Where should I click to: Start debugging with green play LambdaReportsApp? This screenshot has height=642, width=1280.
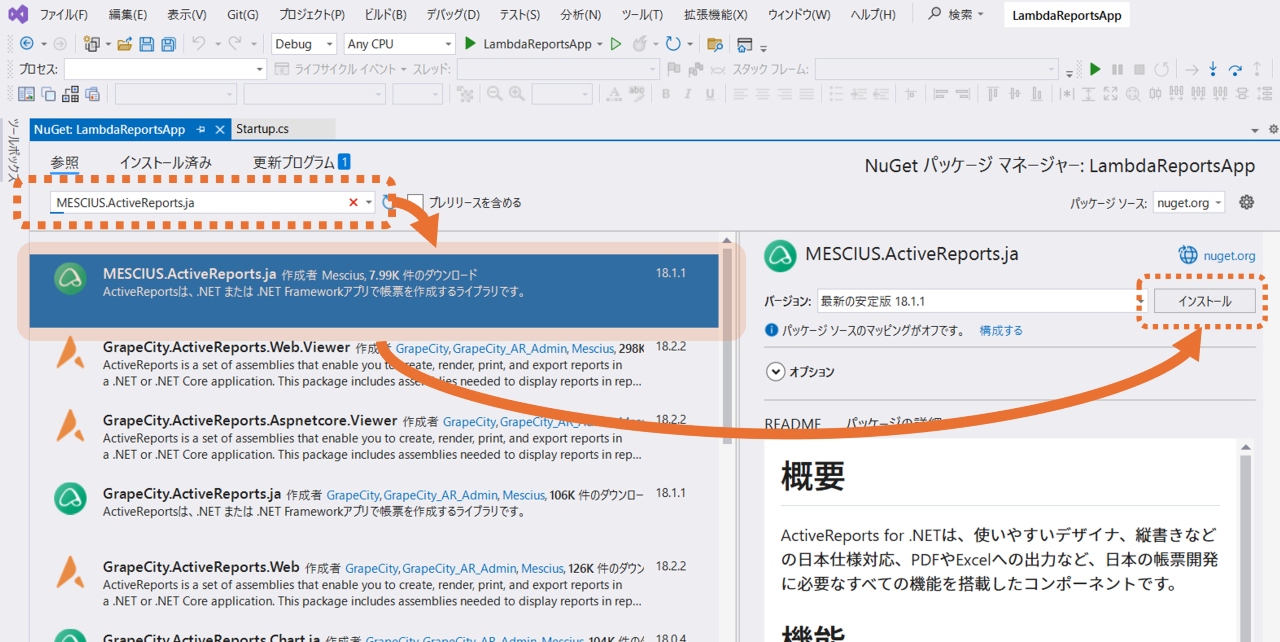(528, 44)
